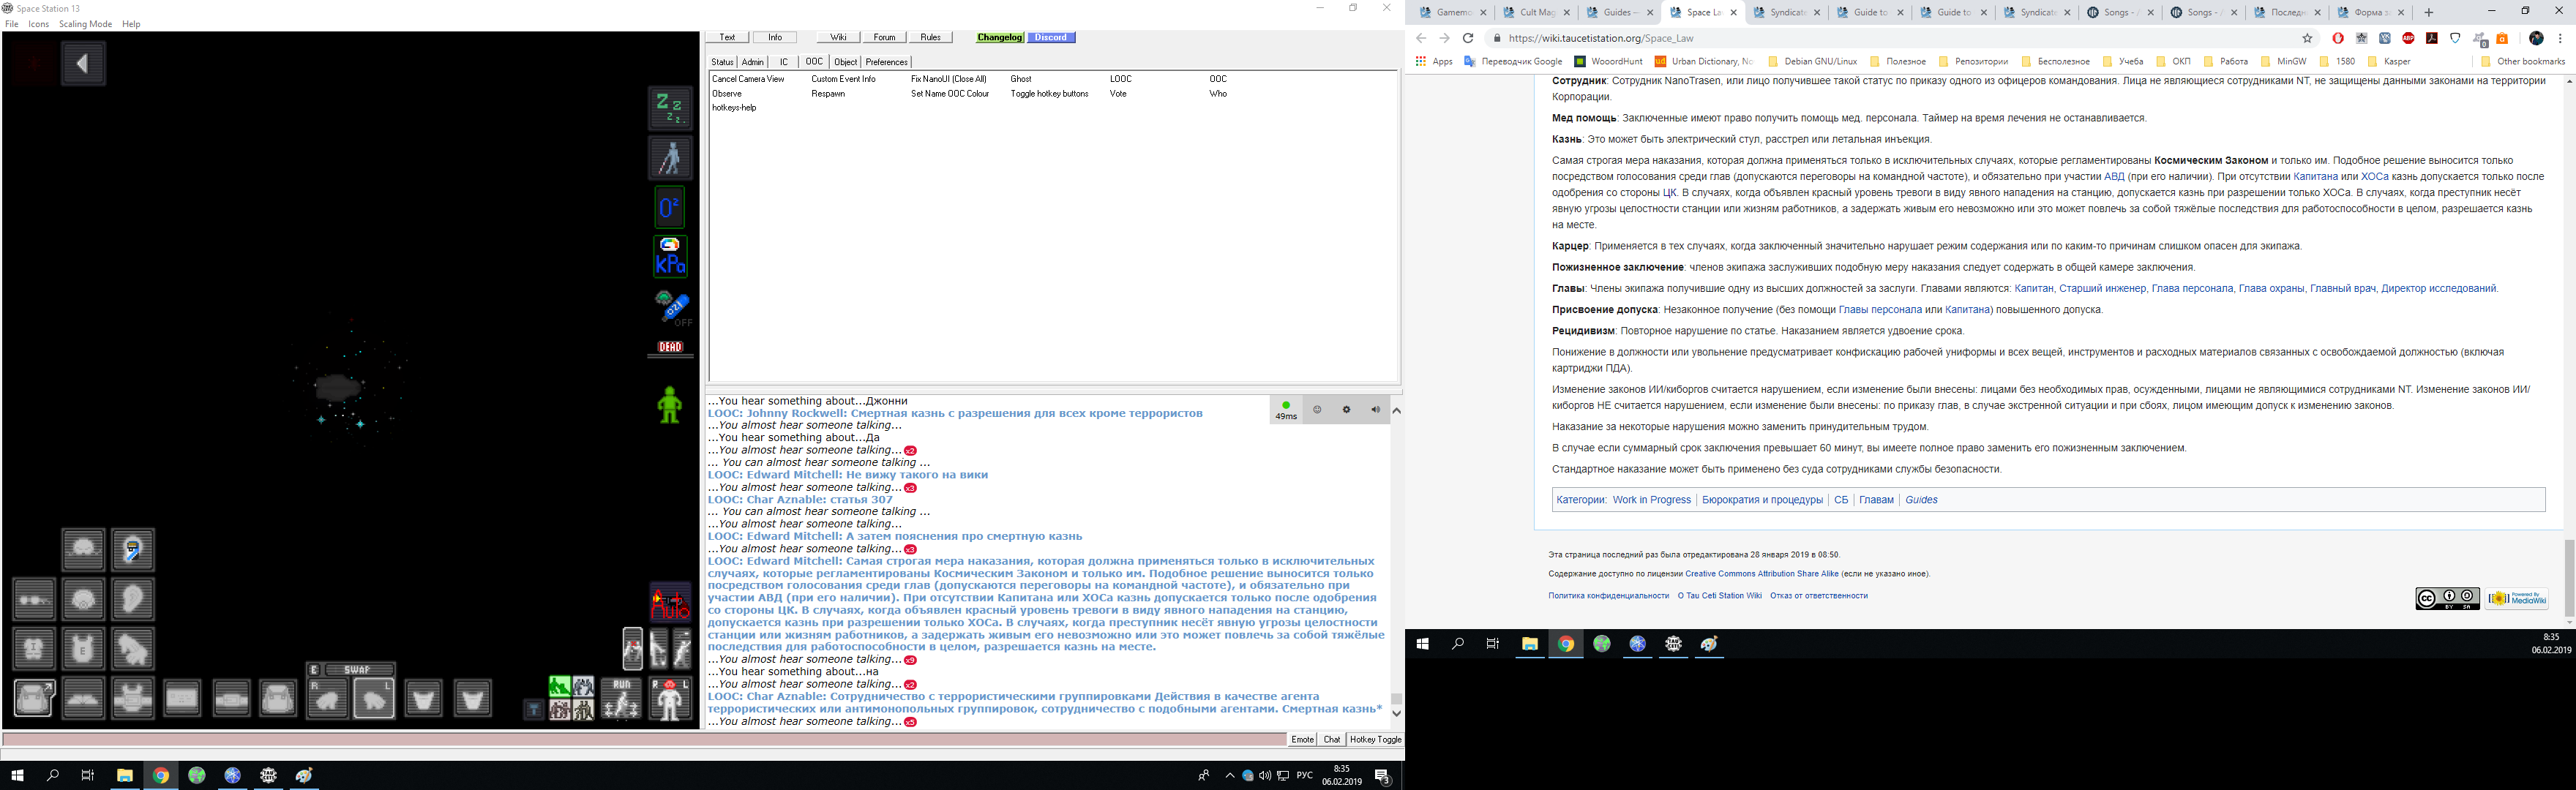Switch to the Admin tab

point(753,62)
